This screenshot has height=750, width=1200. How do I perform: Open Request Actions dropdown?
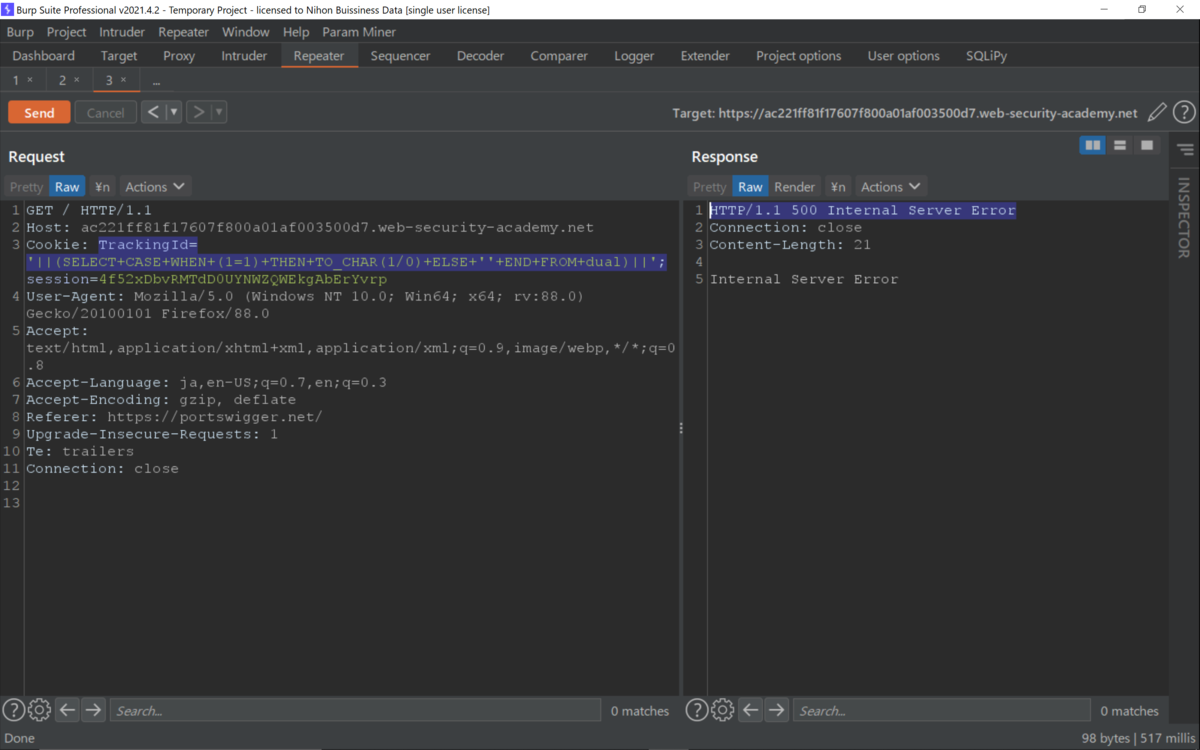(x=155, y=187)
